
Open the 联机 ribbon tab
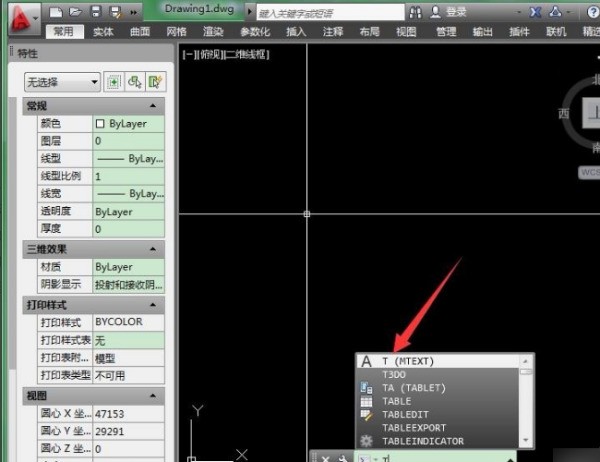(x=556, y=32)
